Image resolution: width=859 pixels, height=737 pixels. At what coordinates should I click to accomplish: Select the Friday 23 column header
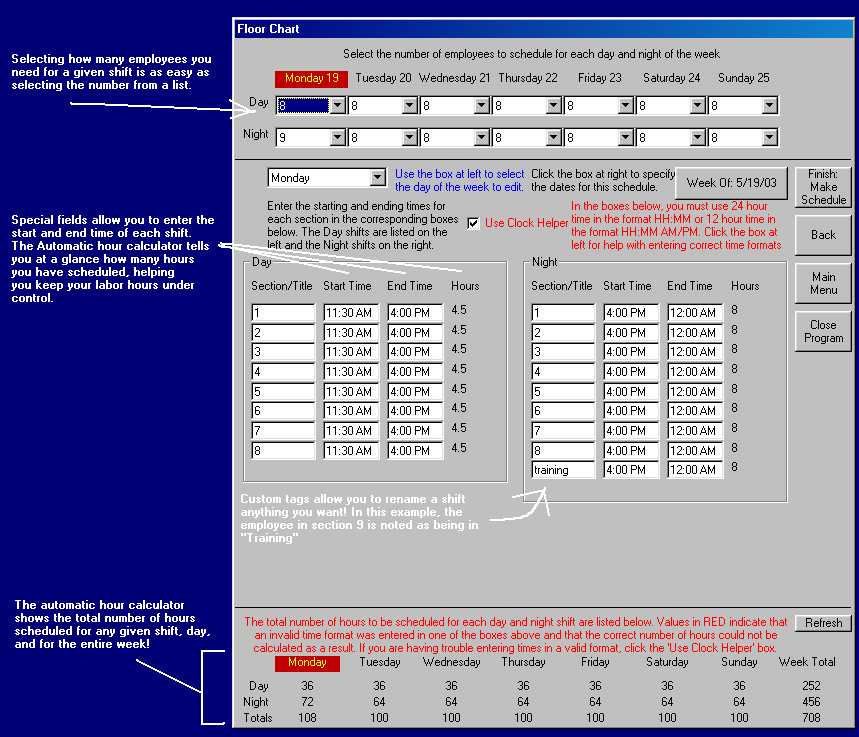[x=599, y=78]
